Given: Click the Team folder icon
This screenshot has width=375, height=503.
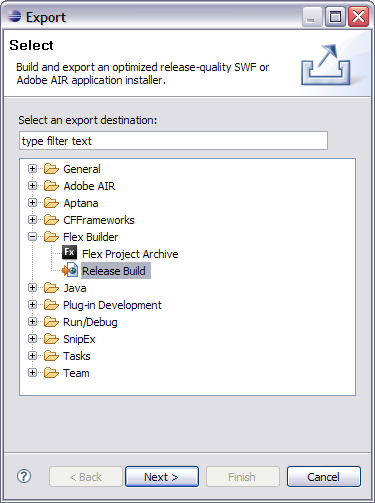Looking at the screenshot, I should [x=51, y=373].
